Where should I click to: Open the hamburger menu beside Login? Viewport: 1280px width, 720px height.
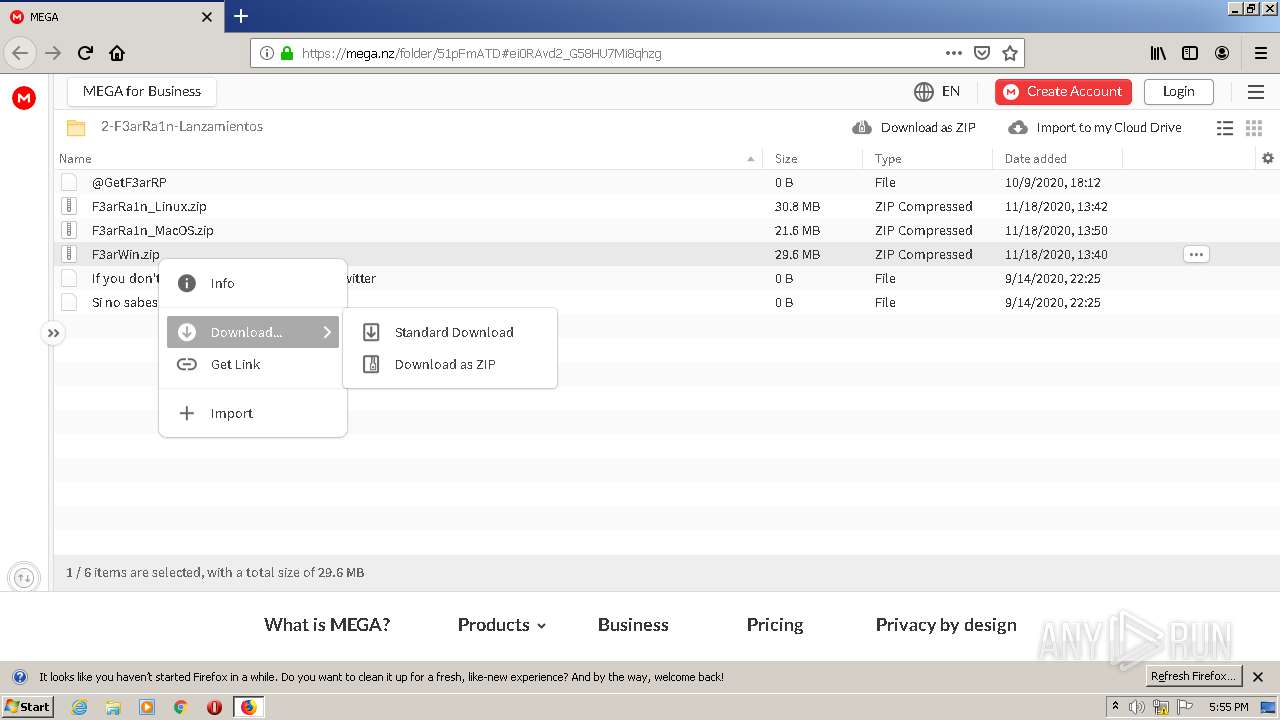[1256, 92]
